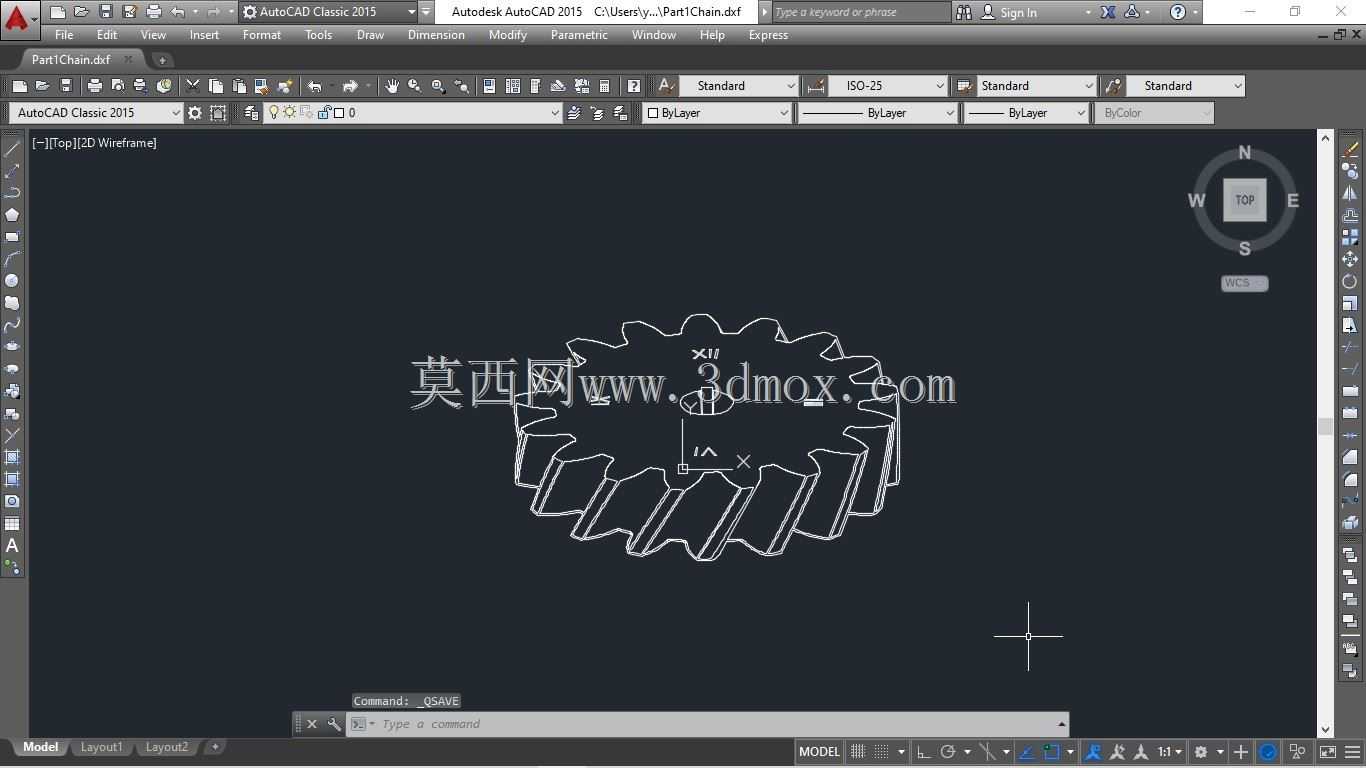1366x768 pixels.
Task: Click the Plot printer icon
Action: [95, 86]
